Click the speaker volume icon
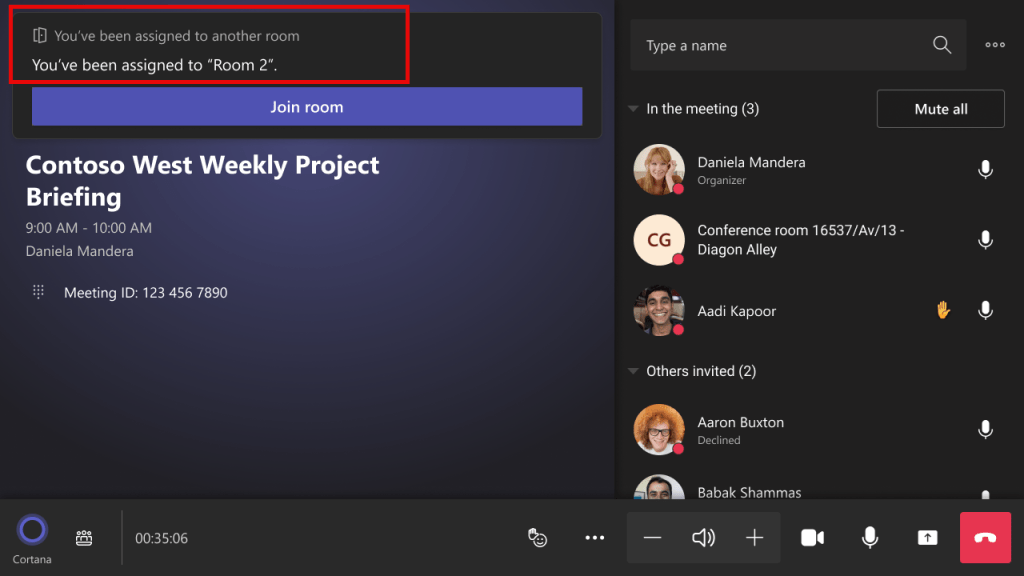Viewport: 1024px width, 576px height. [703, 537]
